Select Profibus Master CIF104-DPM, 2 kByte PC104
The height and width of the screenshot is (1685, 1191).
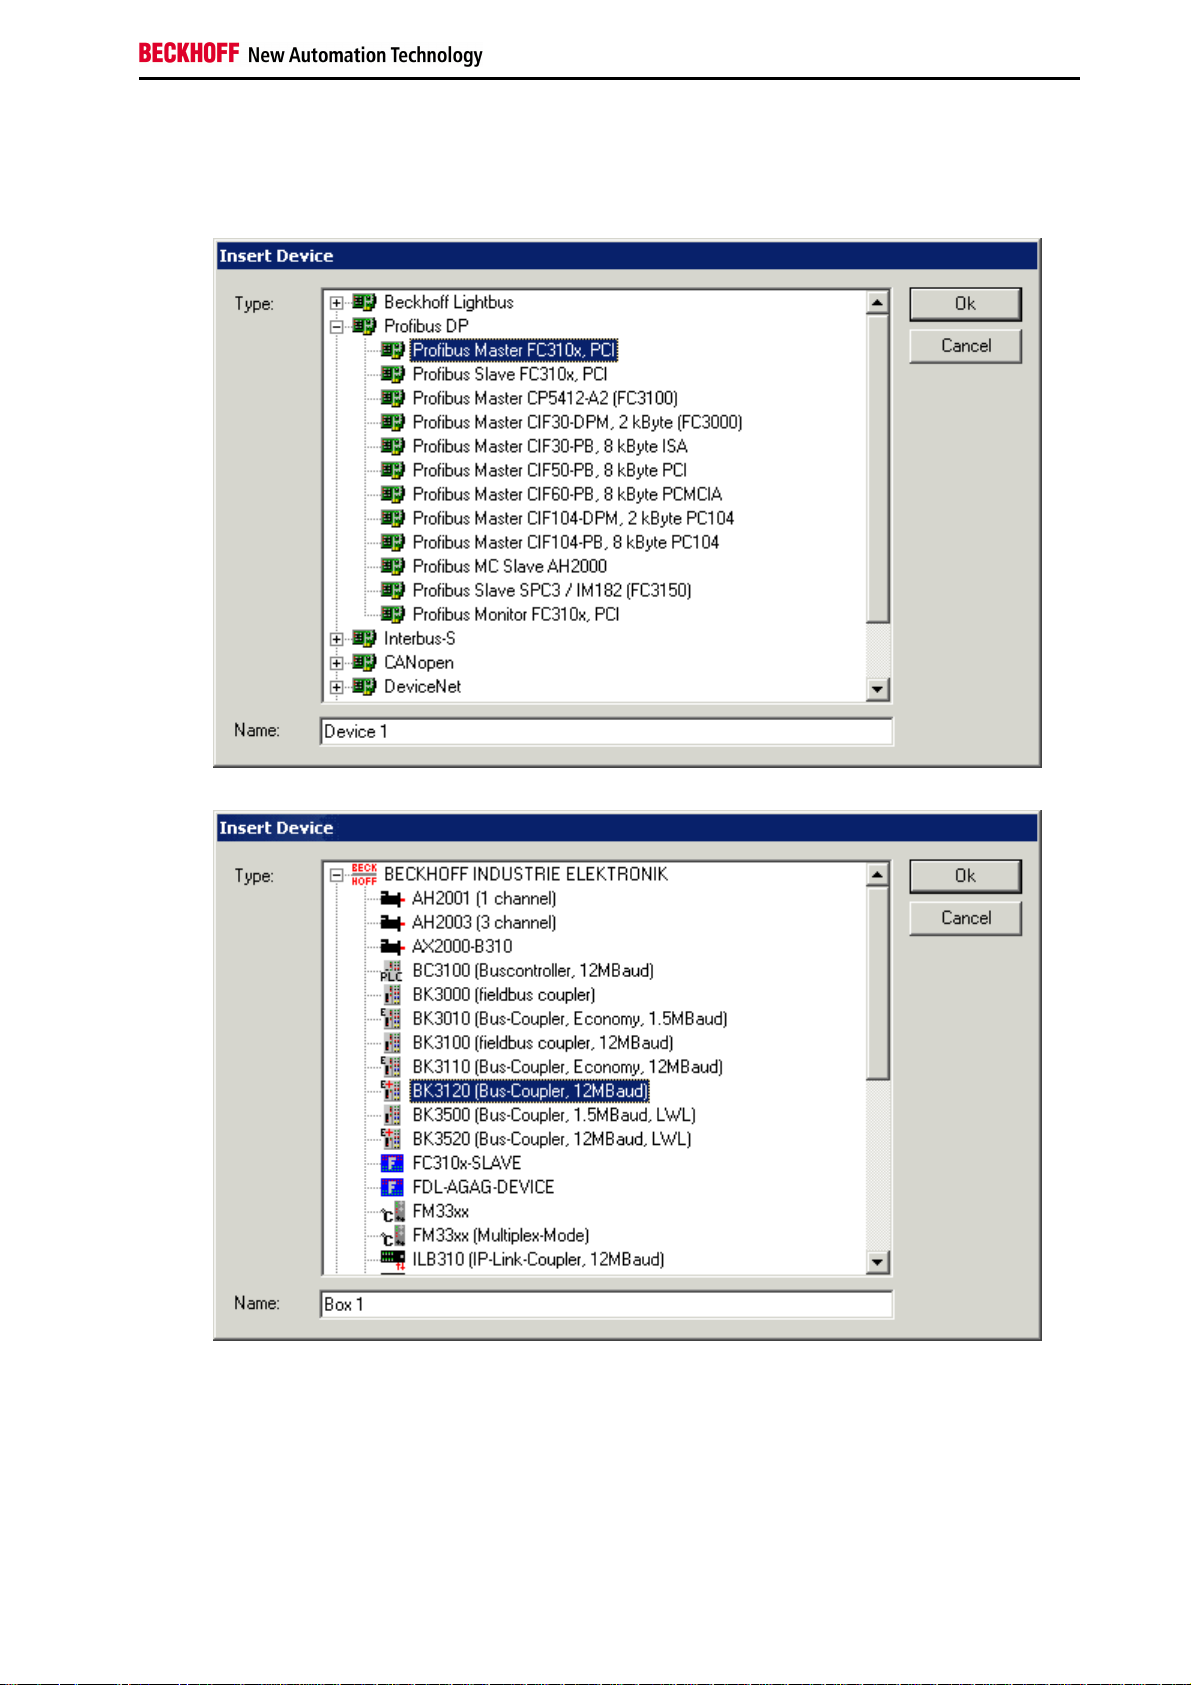[573, 518]
